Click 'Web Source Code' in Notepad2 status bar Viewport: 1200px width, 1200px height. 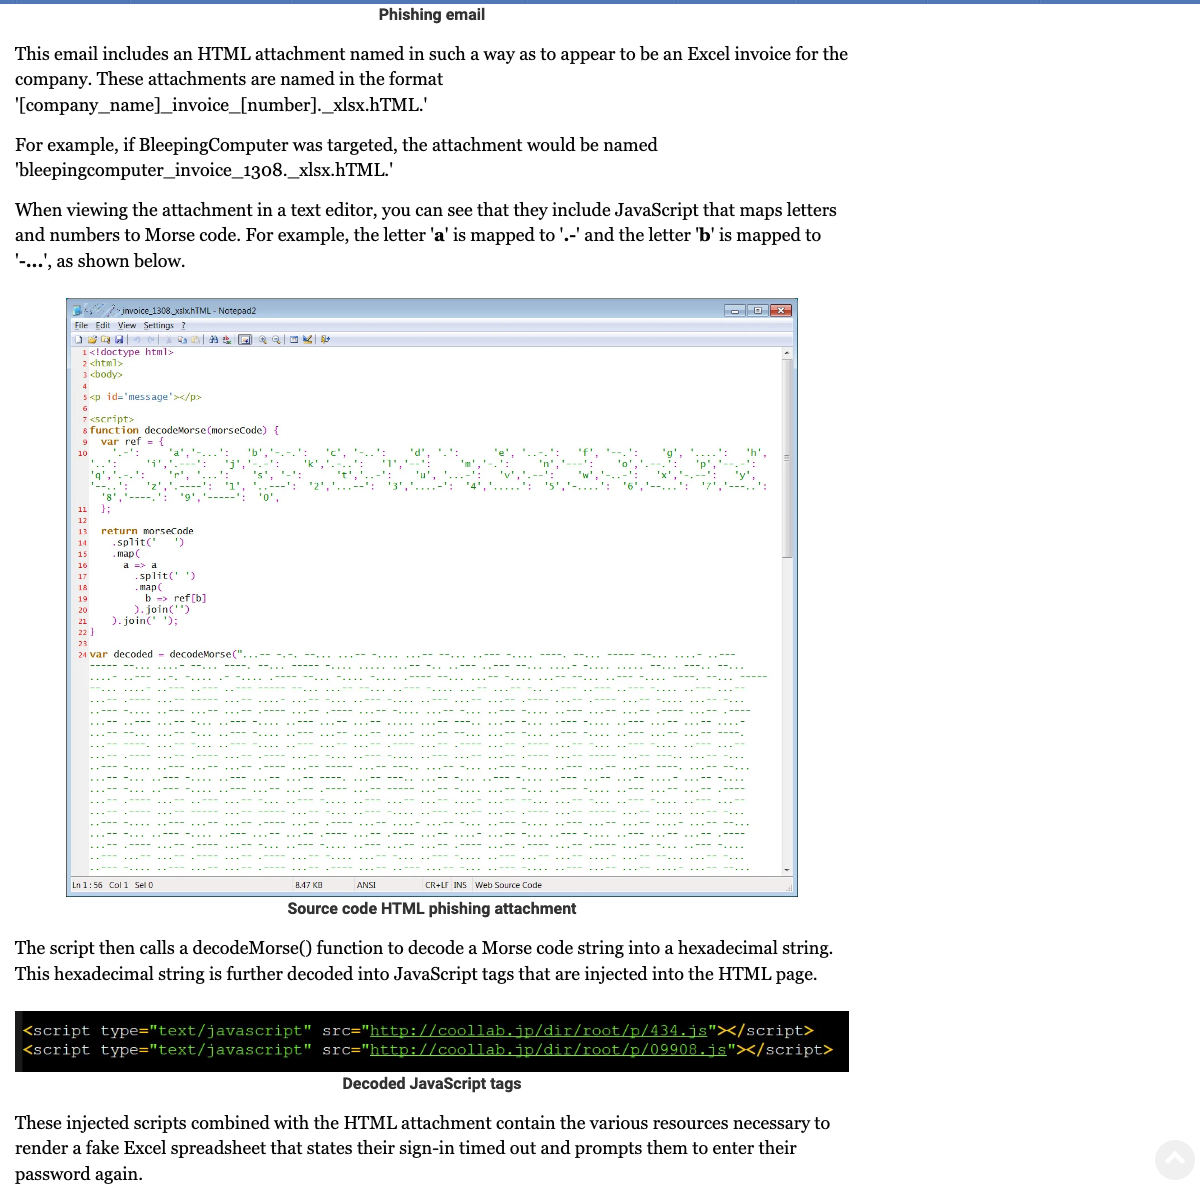(508, 885)
